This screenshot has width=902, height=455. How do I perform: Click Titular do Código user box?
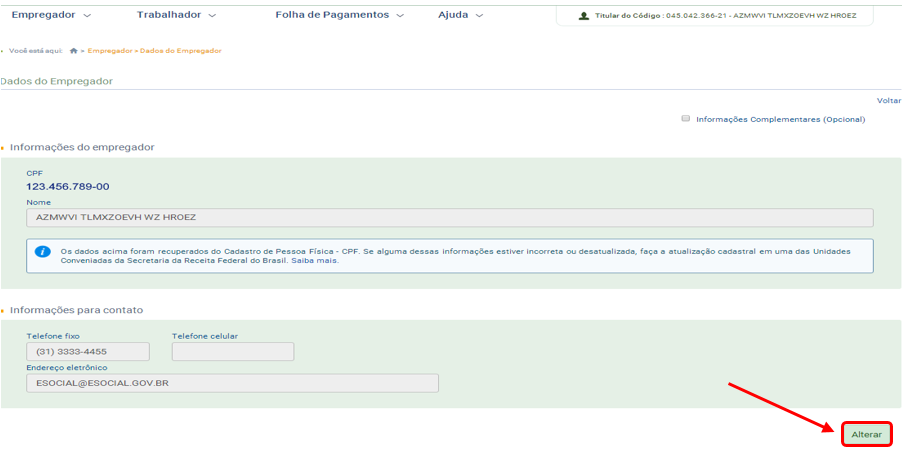click(714, 16)
